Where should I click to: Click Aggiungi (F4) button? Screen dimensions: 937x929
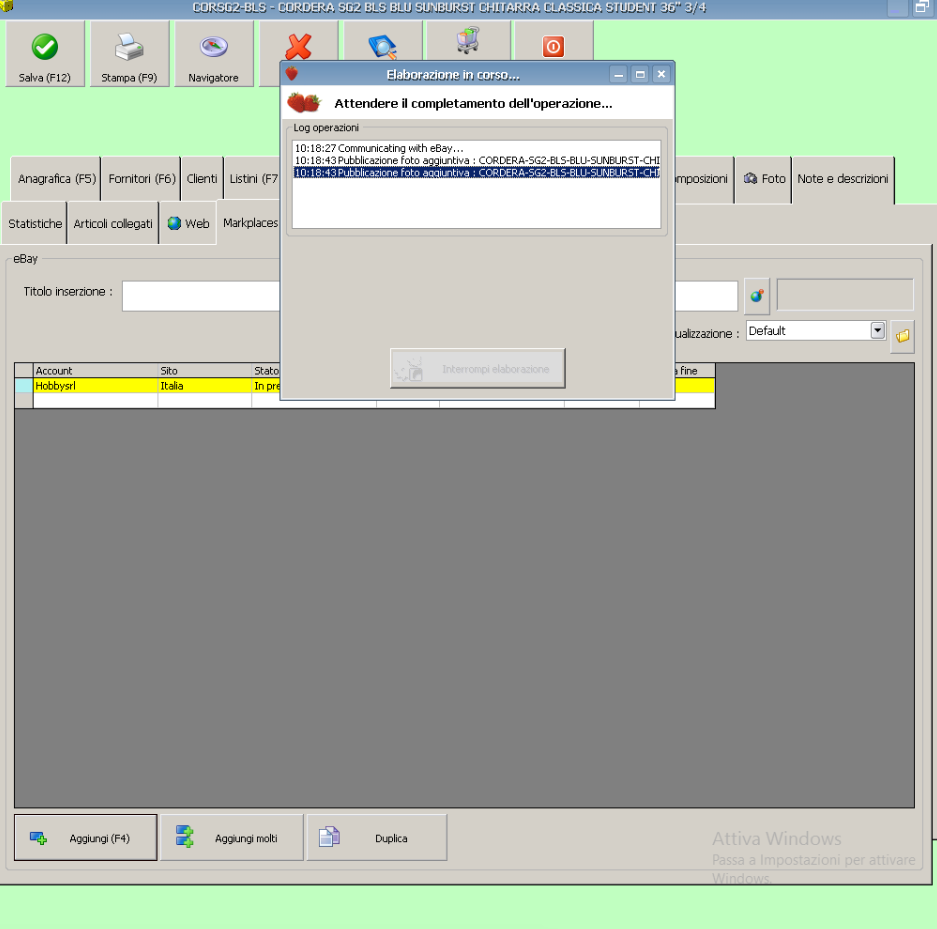pos(85,838)
